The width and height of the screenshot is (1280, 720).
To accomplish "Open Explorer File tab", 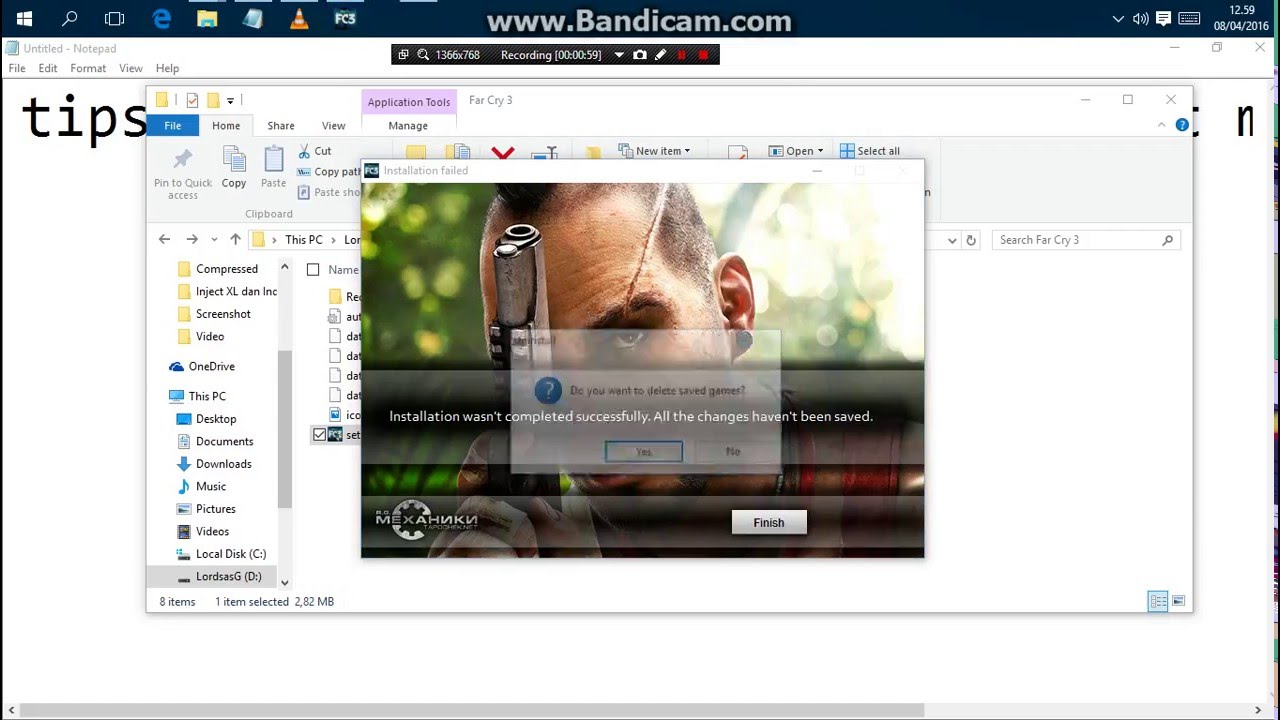I will click(x=172, y=125).
